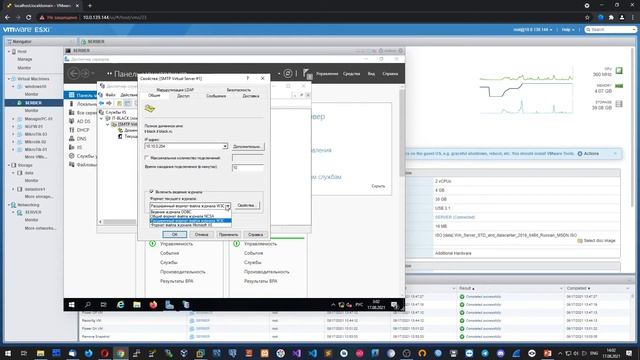Image resolution: width=640 pixels, height=360 pixels.
Task: Select datastore1 under Storage
Action: tap(35, 189)
